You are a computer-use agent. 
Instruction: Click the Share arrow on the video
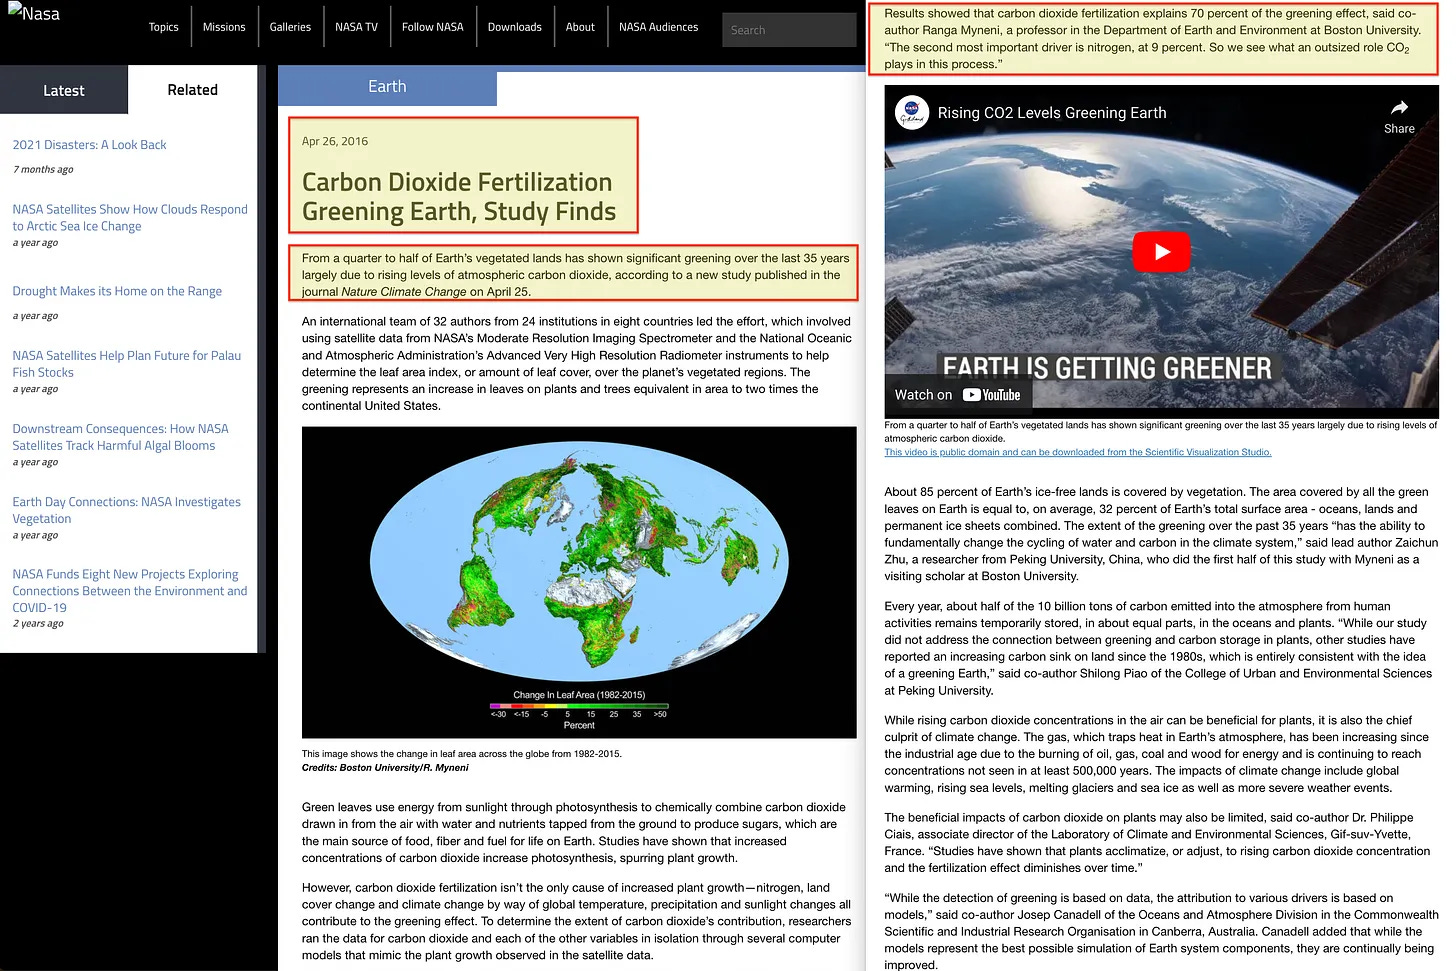pos(1399,108)
